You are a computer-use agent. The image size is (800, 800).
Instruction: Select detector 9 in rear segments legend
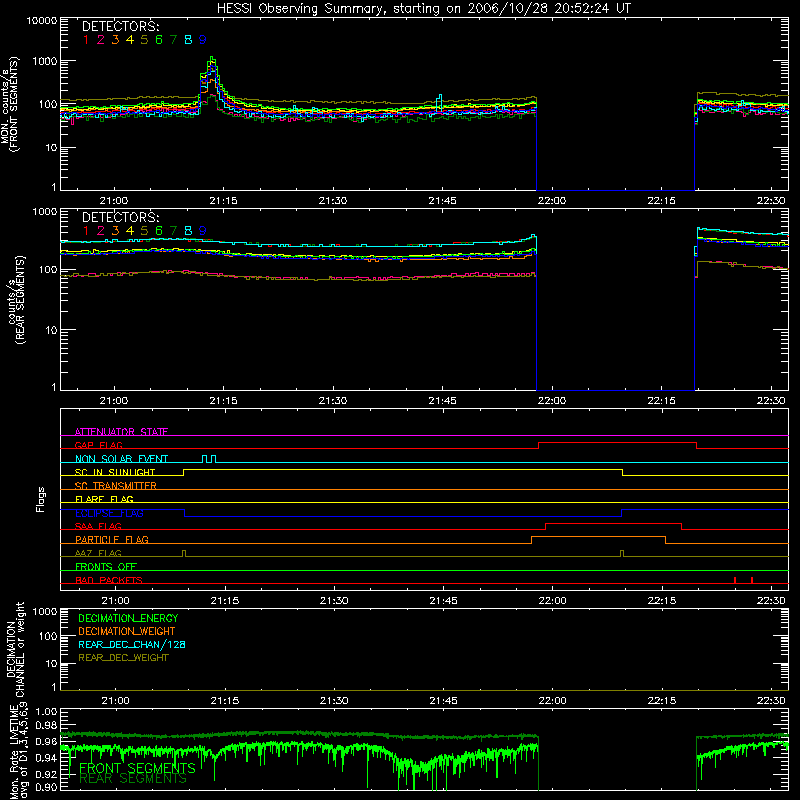coord(203,231)
